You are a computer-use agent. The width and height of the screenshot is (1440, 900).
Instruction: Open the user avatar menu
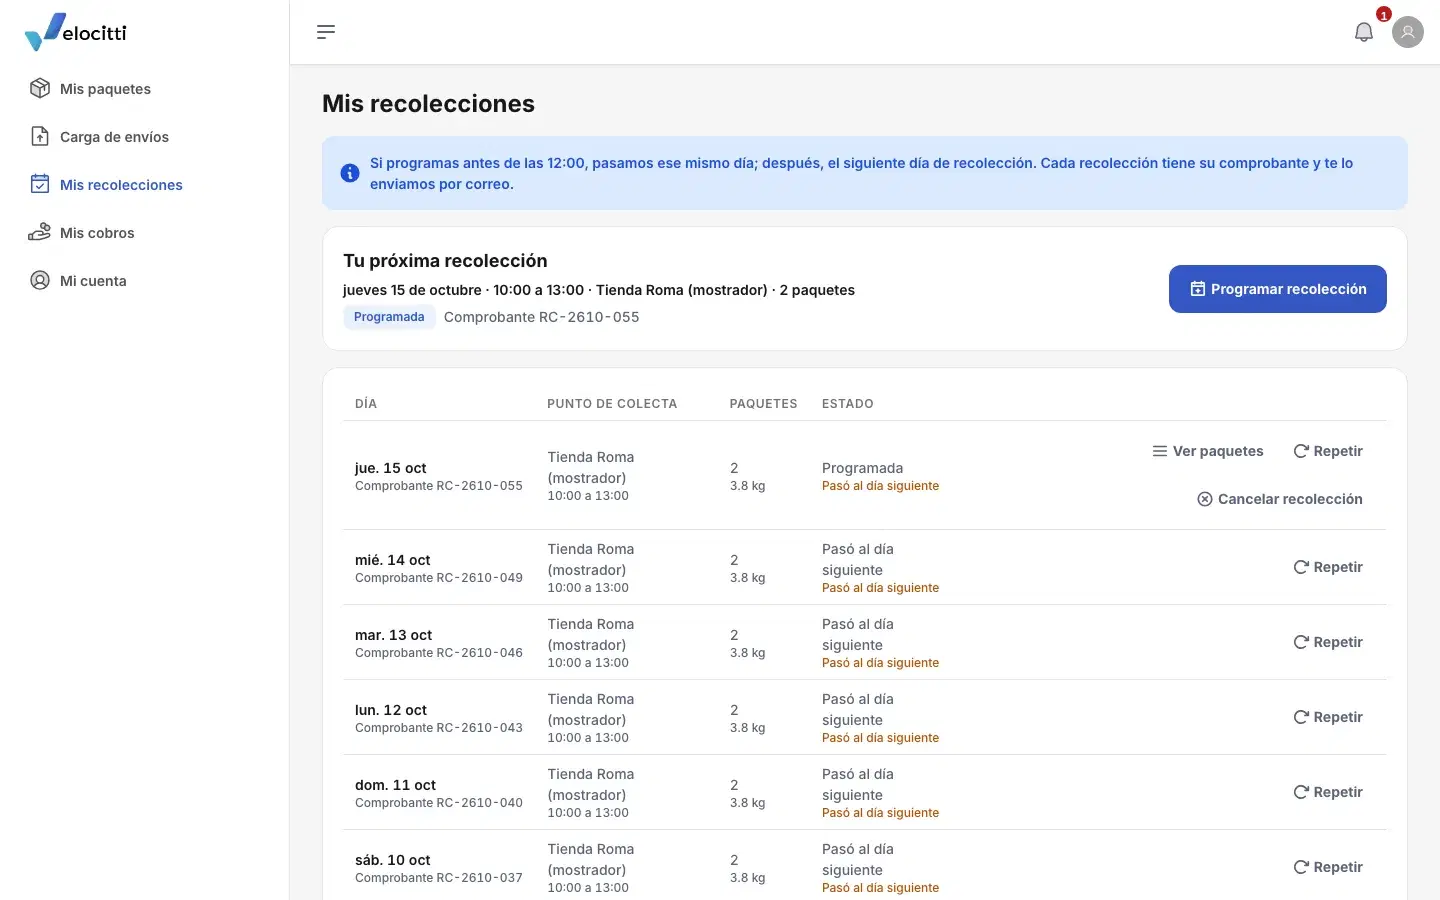click(x=1408, y=32)
